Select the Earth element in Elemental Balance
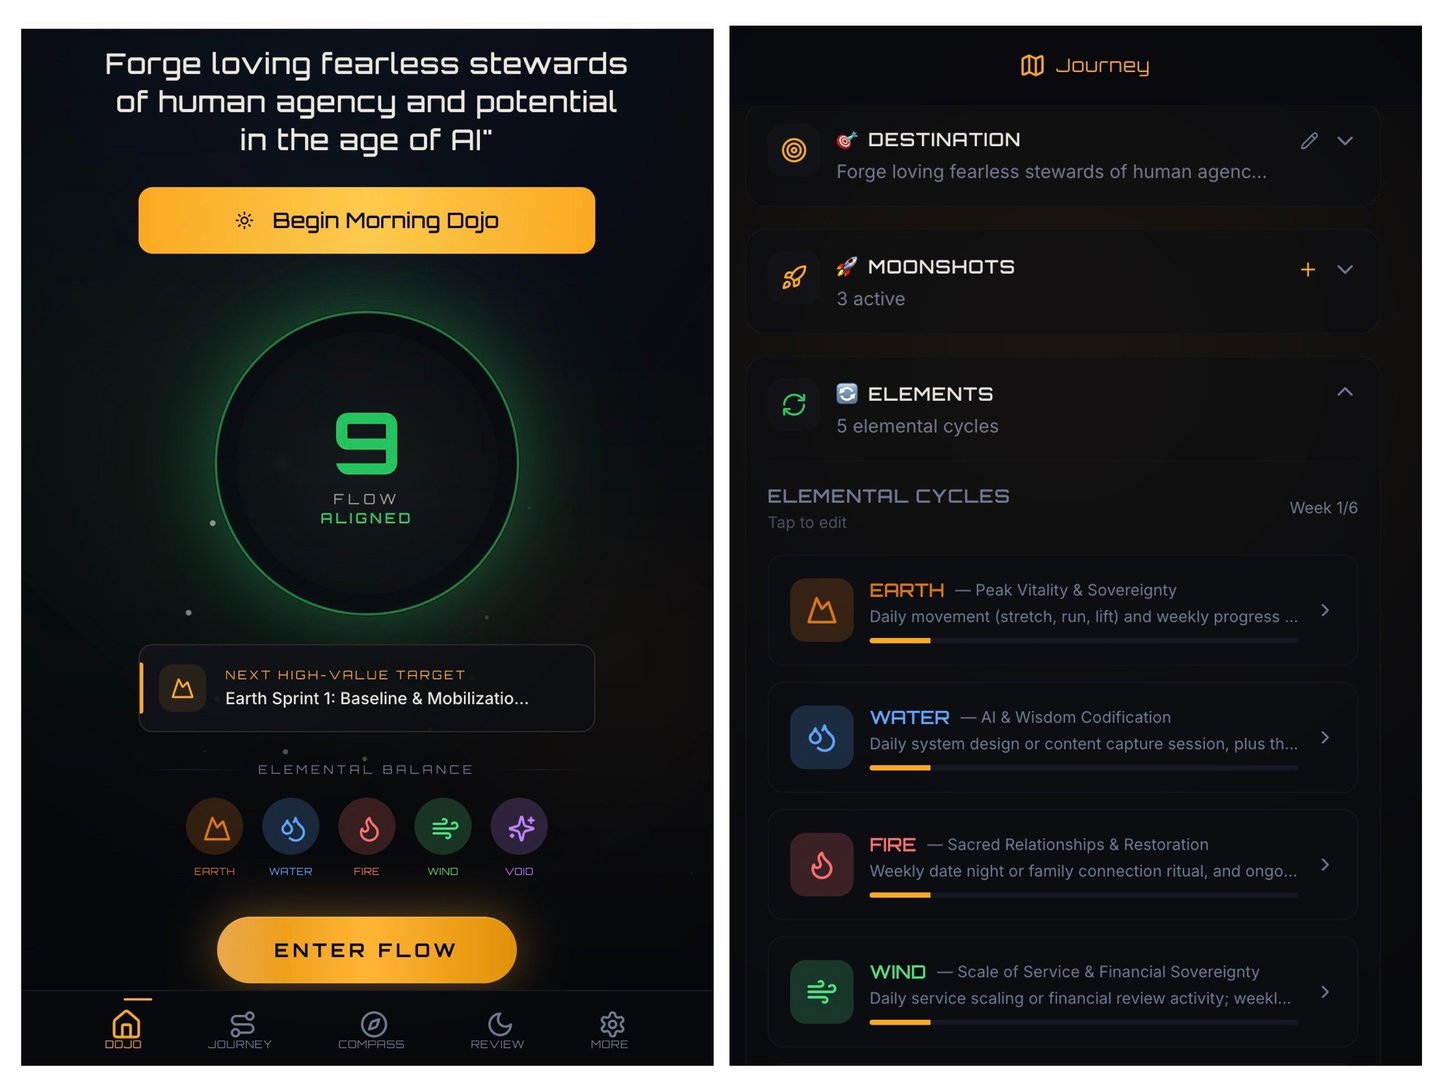Viewport: 1440px width, 1082px height. [x=215, y=827]
